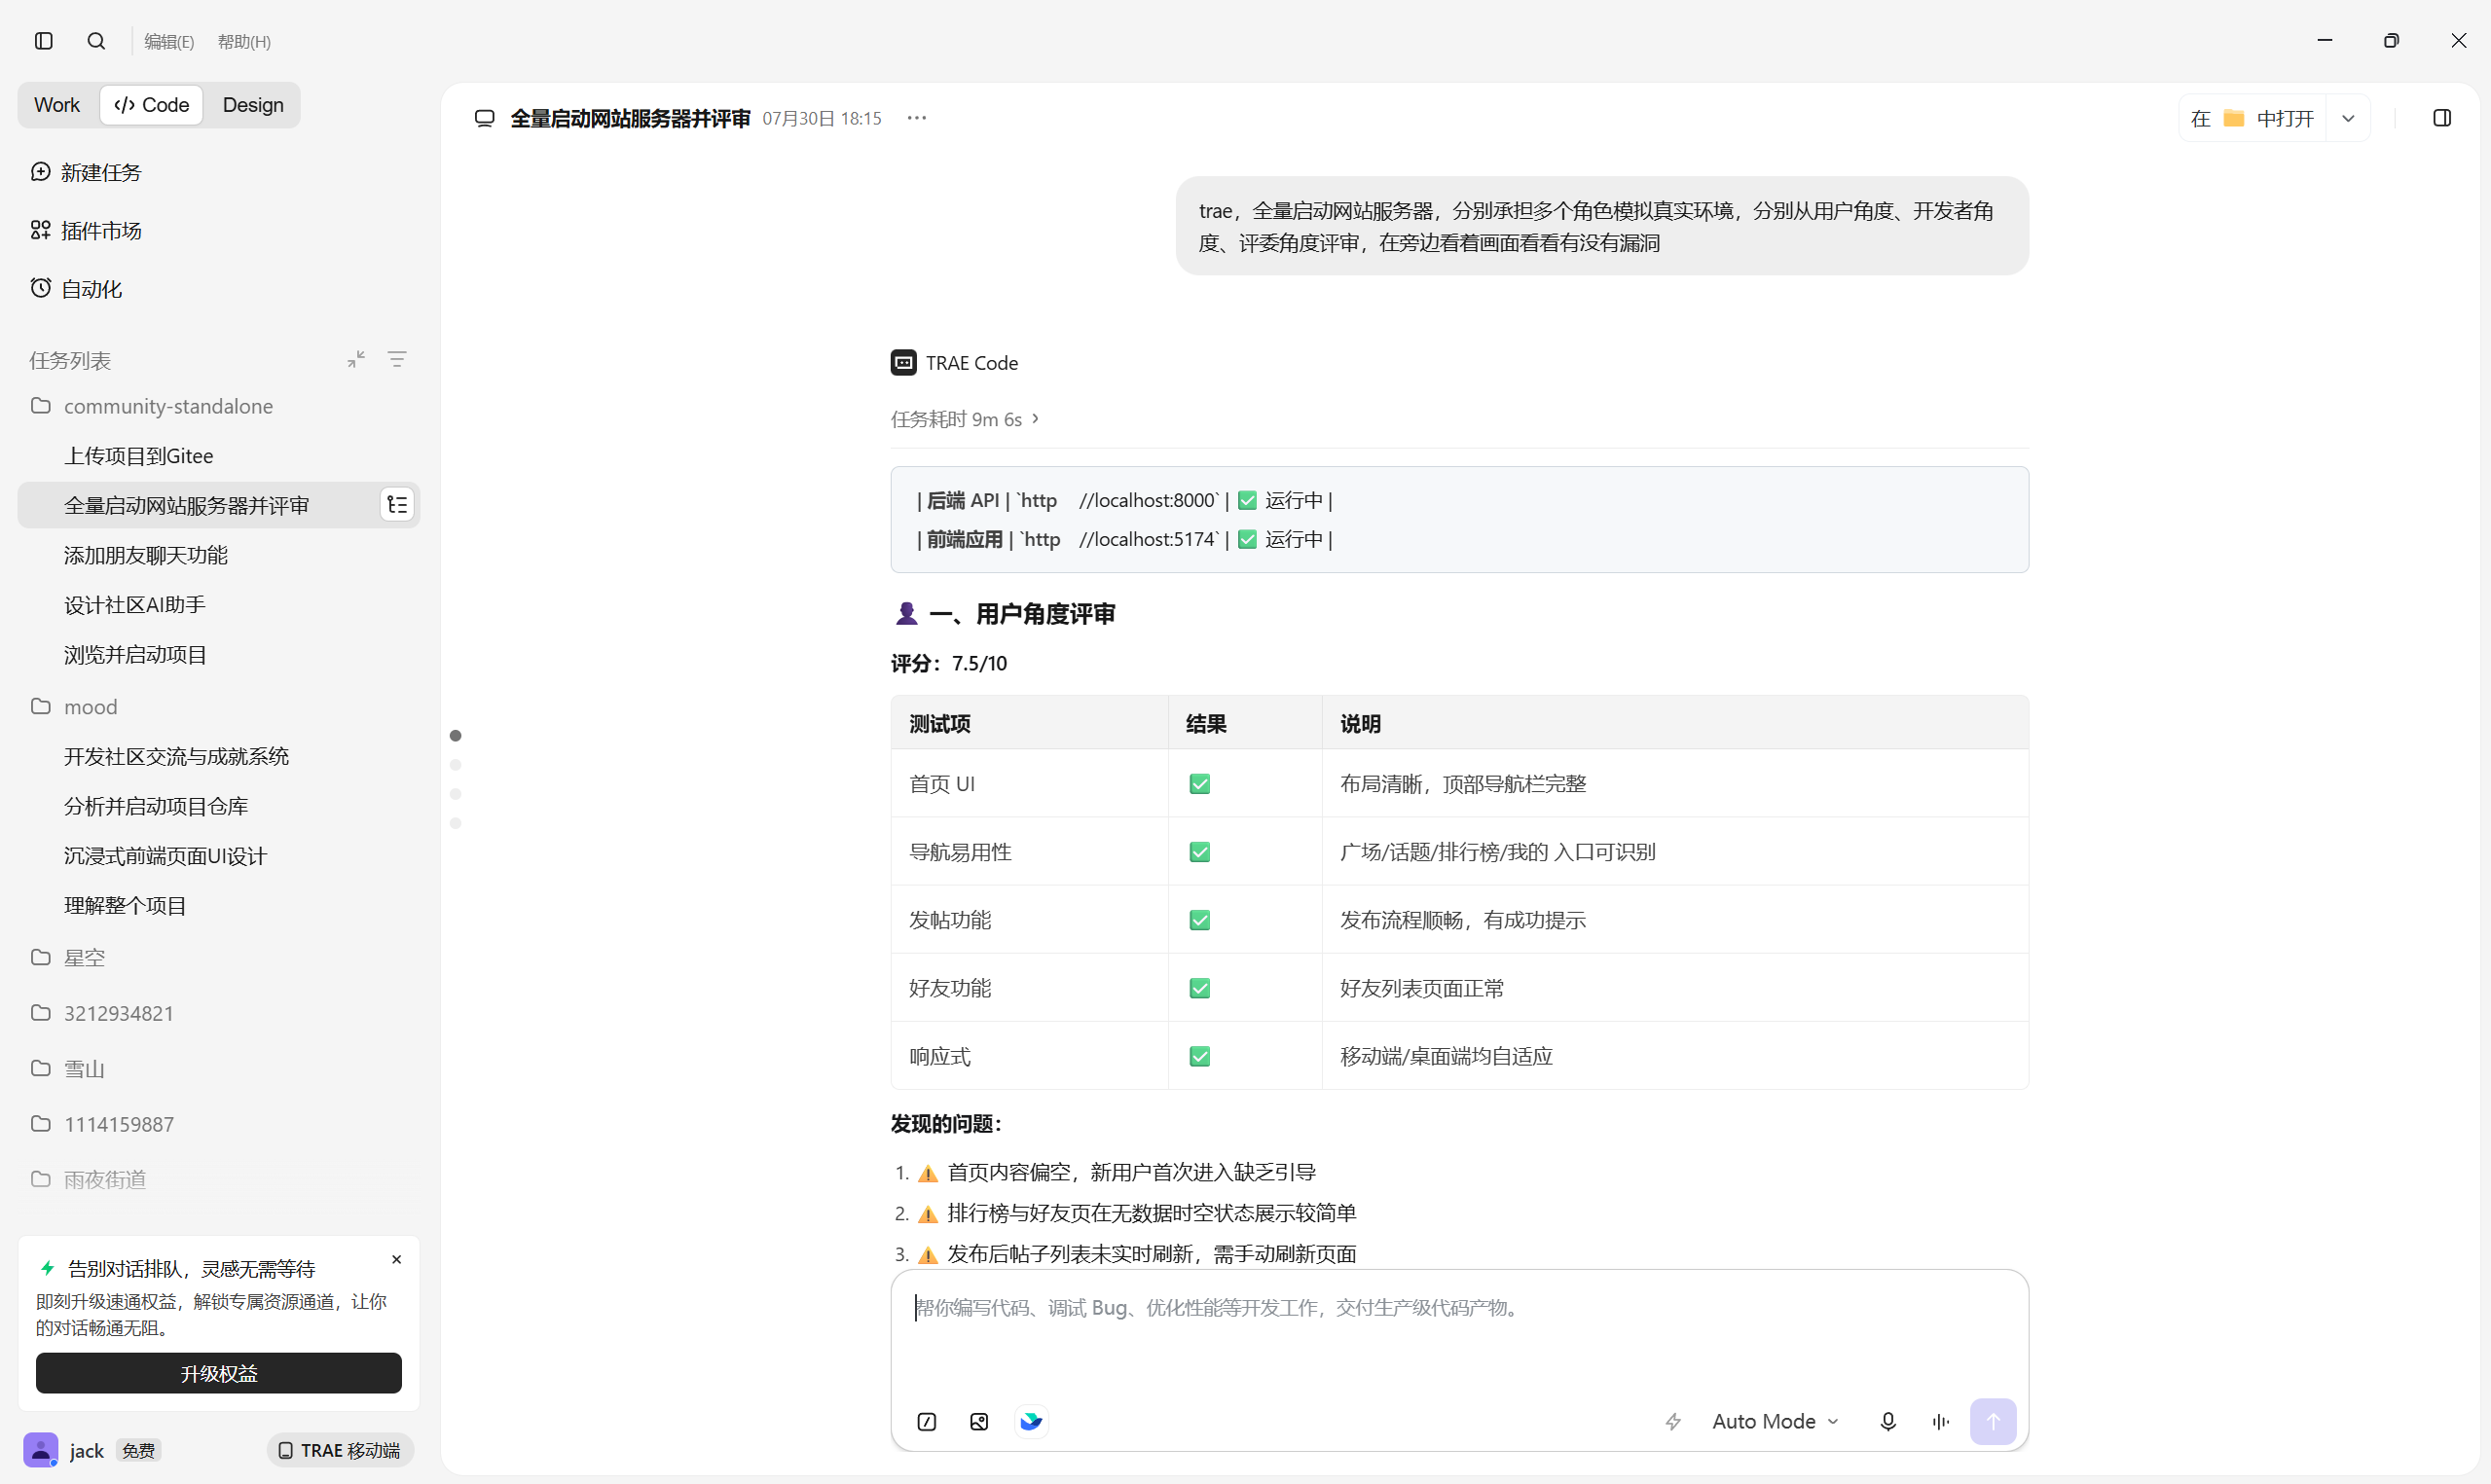Open the three-dot more options menu

pyautogui.click(x=917, y=118)
